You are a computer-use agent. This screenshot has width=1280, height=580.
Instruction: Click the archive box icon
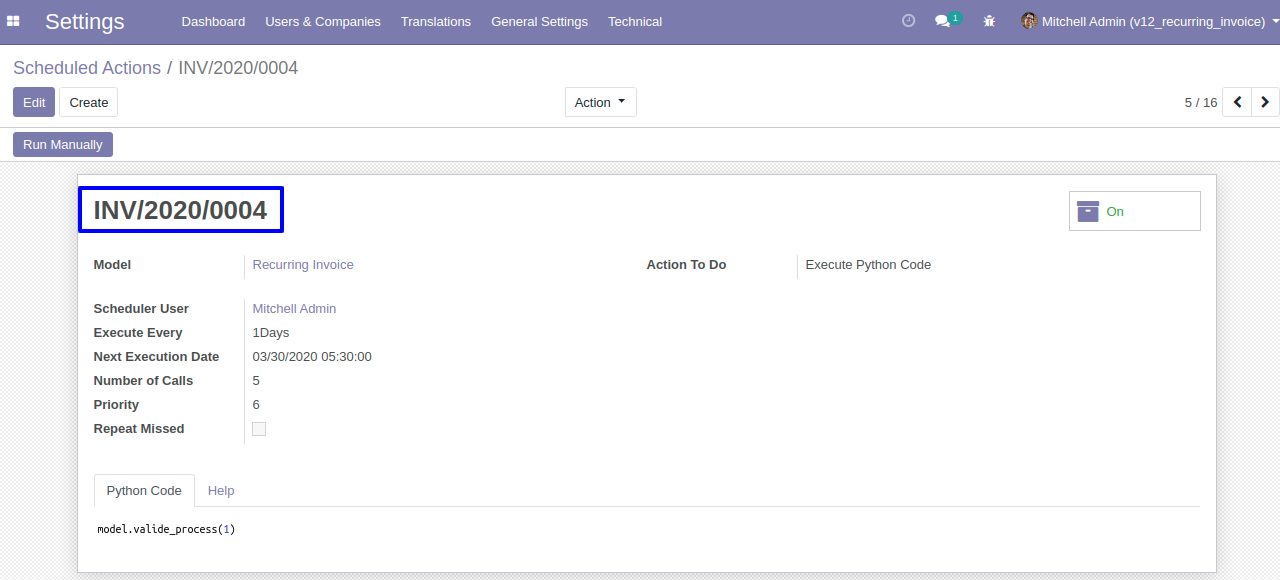pyautogui.click(x=1088, y=211)
